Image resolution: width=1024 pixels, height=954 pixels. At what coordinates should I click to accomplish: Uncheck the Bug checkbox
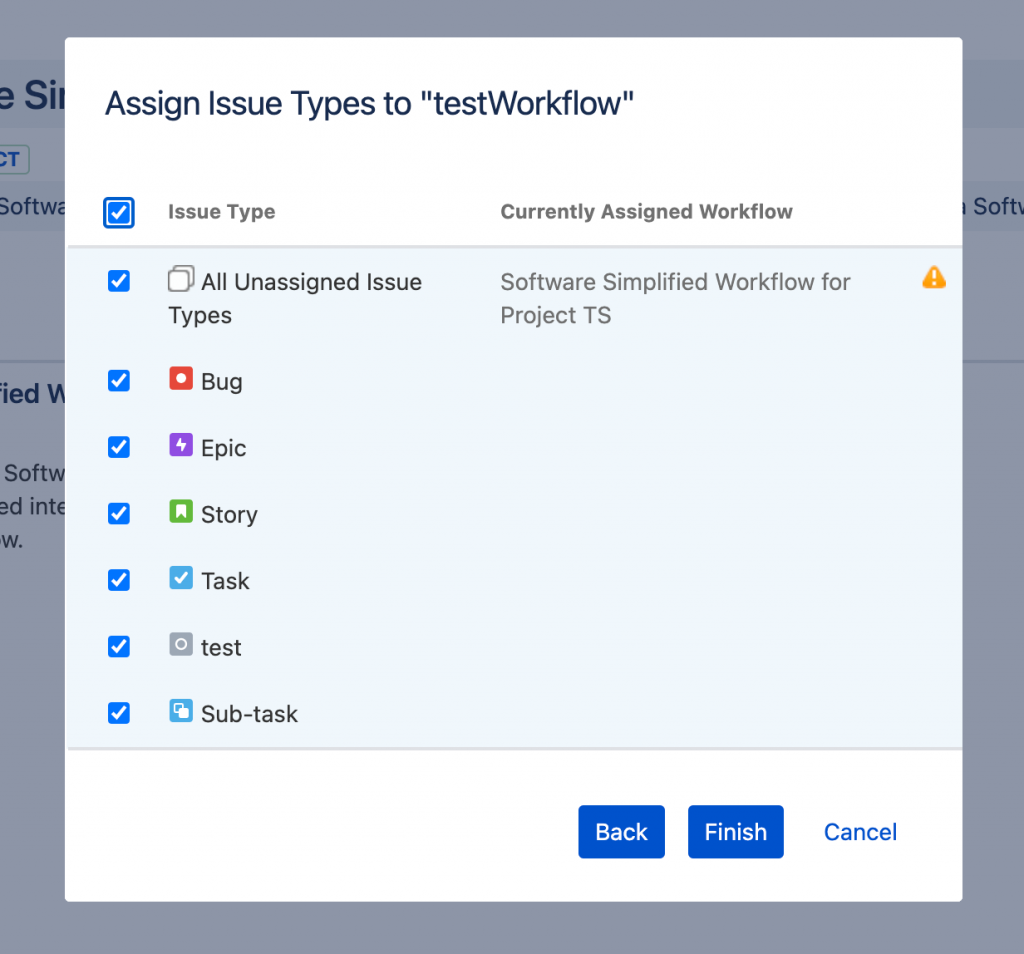pyautogui.click(x=119, y=381)
